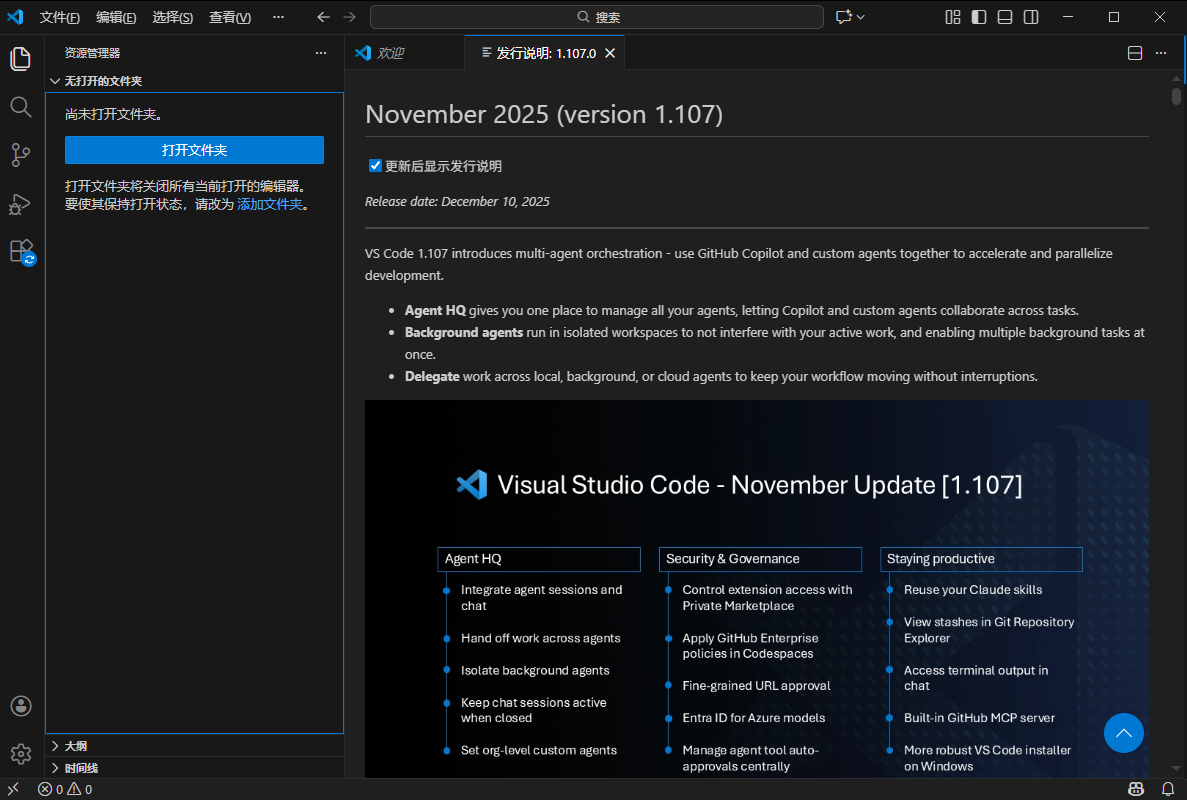Open the Search view in activity bar
This screenshot has width=1187, height=800.
point(21,107)
